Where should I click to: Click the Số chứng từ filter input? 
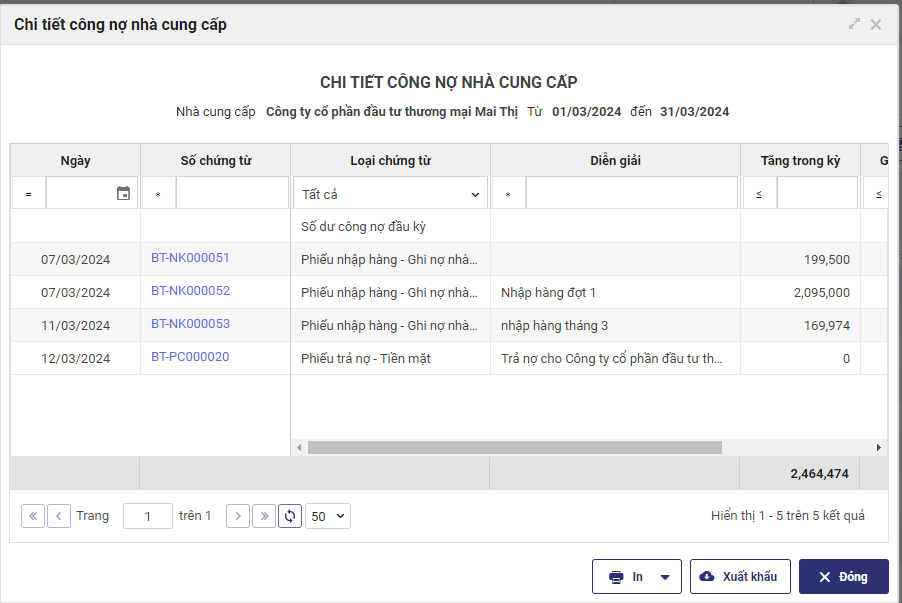pos(232,194)
